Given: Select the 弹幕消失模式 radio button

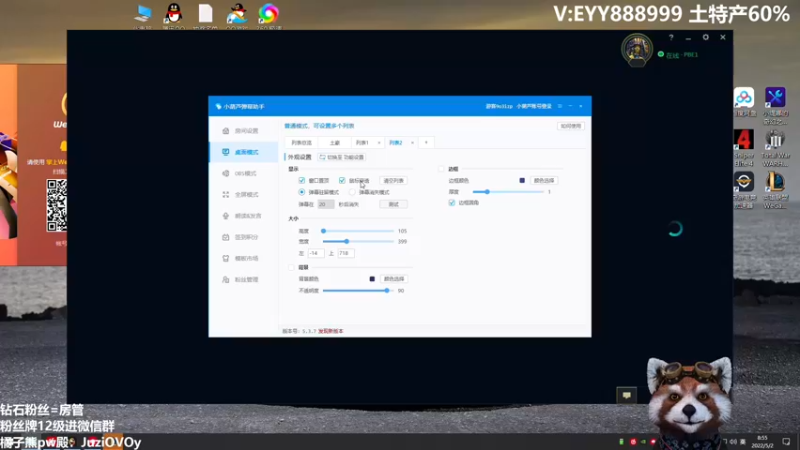Looking at the screenshot, I should (x=352, y=192).
